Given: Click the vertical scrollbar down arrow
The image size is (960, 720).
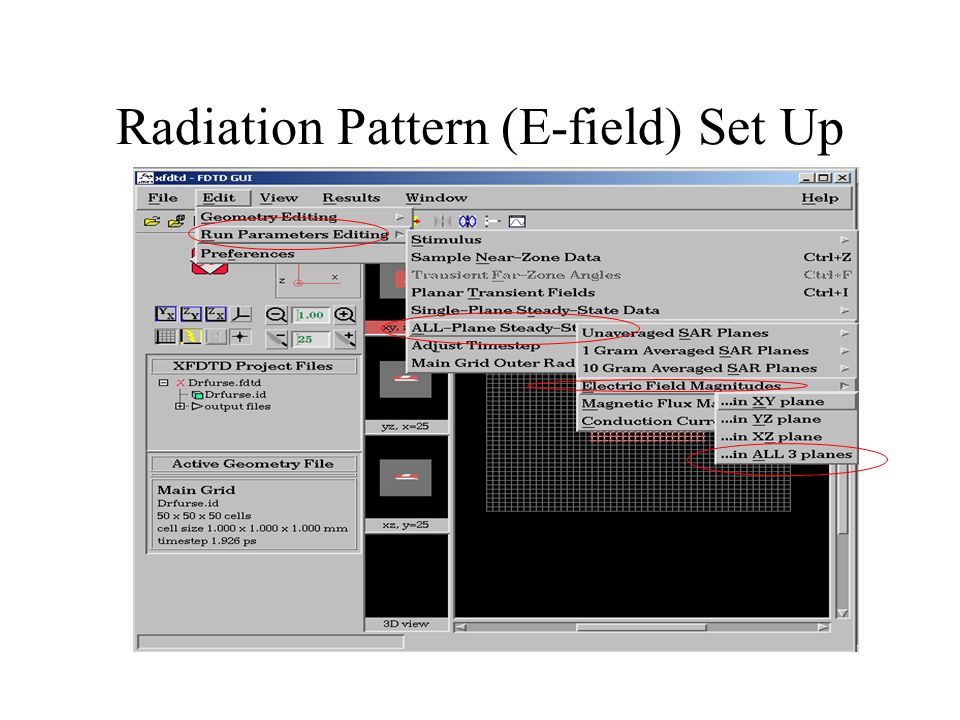Looking at the screenshot, I should [x=843, y=613].
